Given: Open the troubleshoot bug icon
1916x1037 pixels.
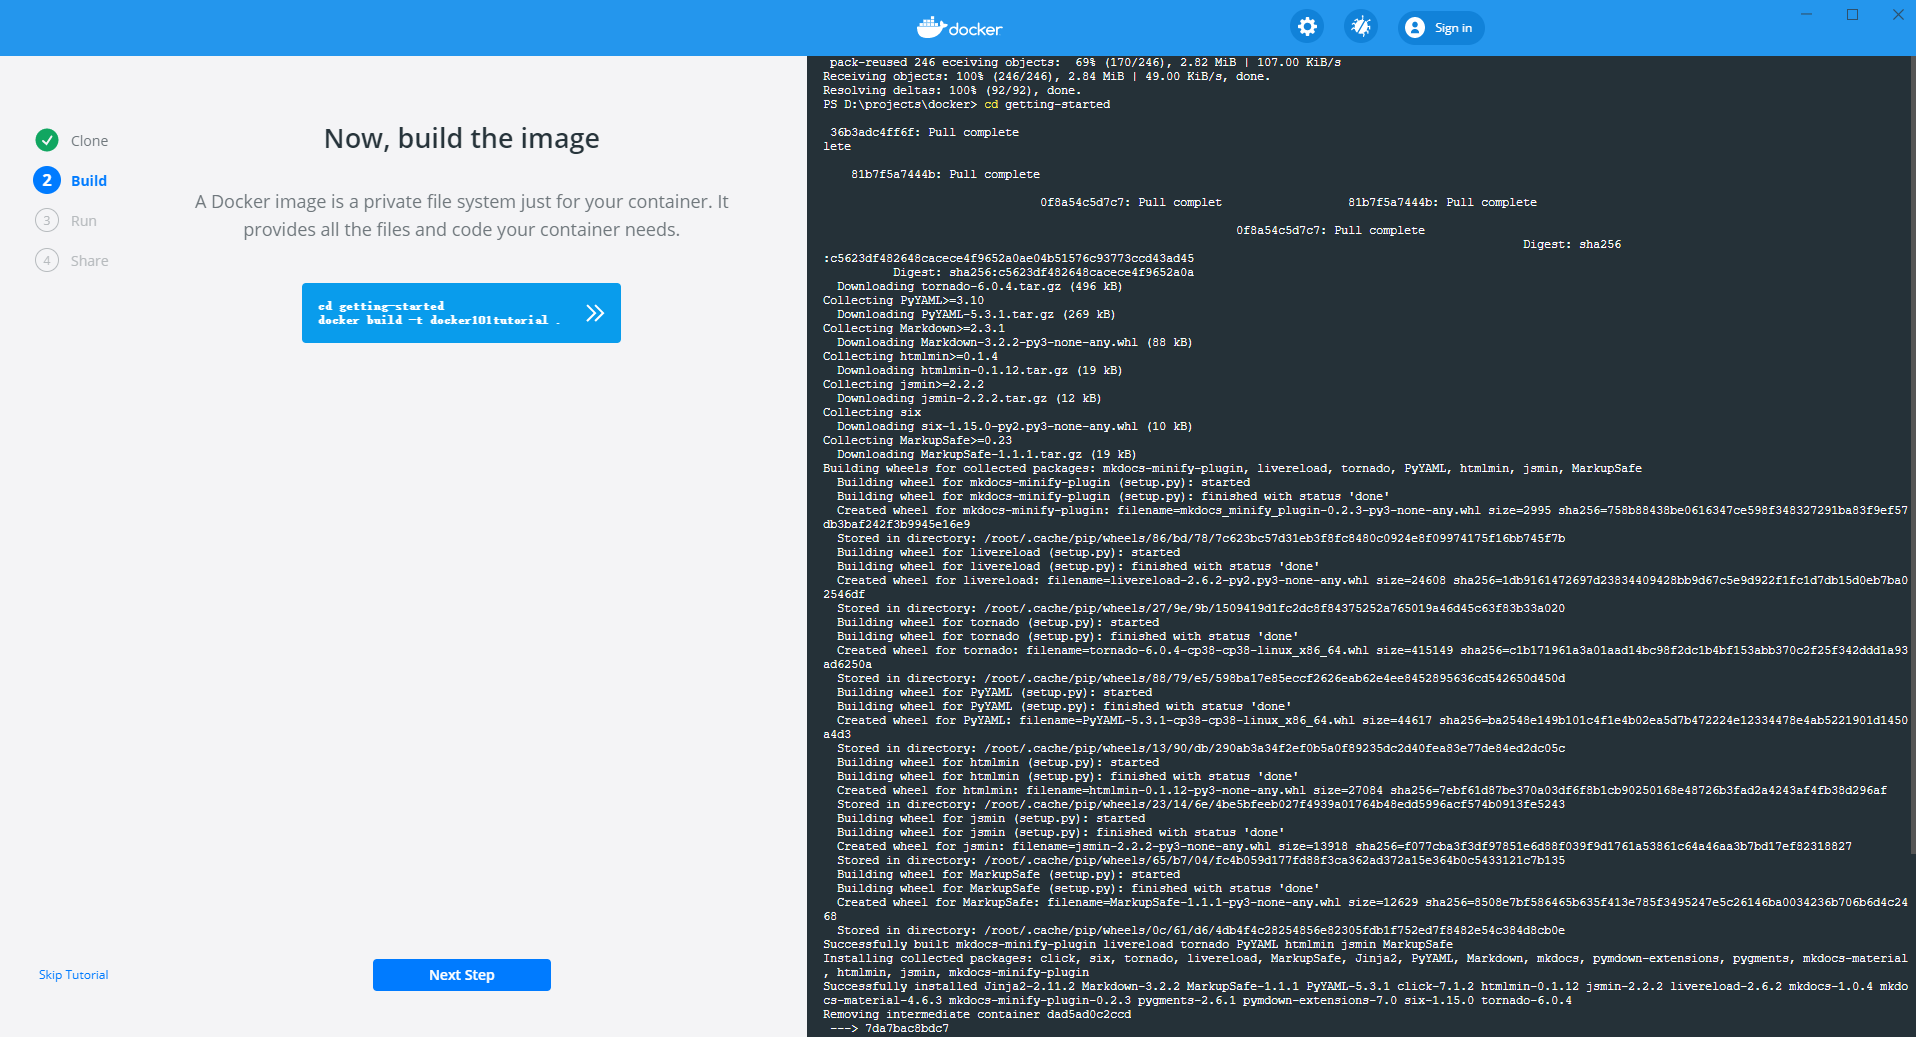Looking at the screenshot, I should point(1360,27).
